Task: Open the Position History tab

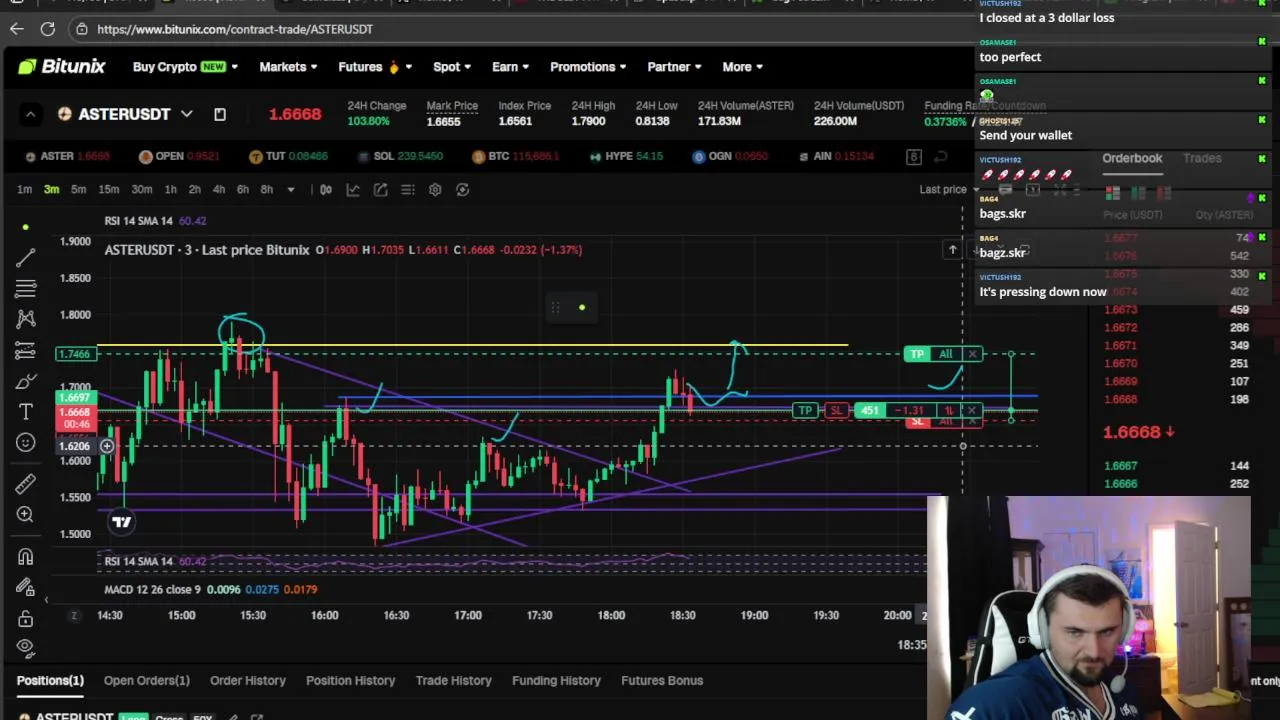Action: point(351,680)
